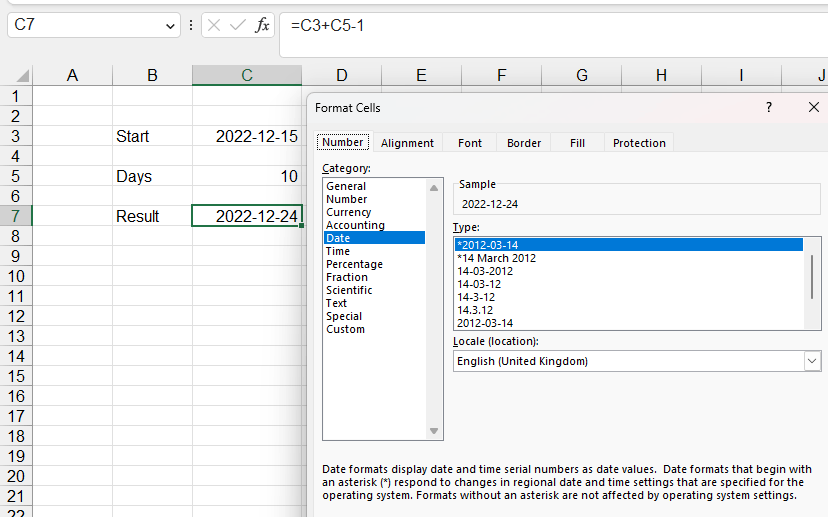
Task: Select the Result label cell
Action: (x=152, y=216)
